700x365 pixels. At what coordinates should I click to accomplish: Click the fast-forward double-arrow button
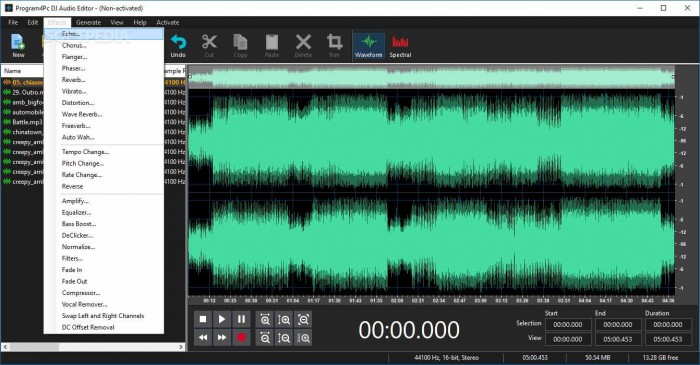(x=222, y=338)
